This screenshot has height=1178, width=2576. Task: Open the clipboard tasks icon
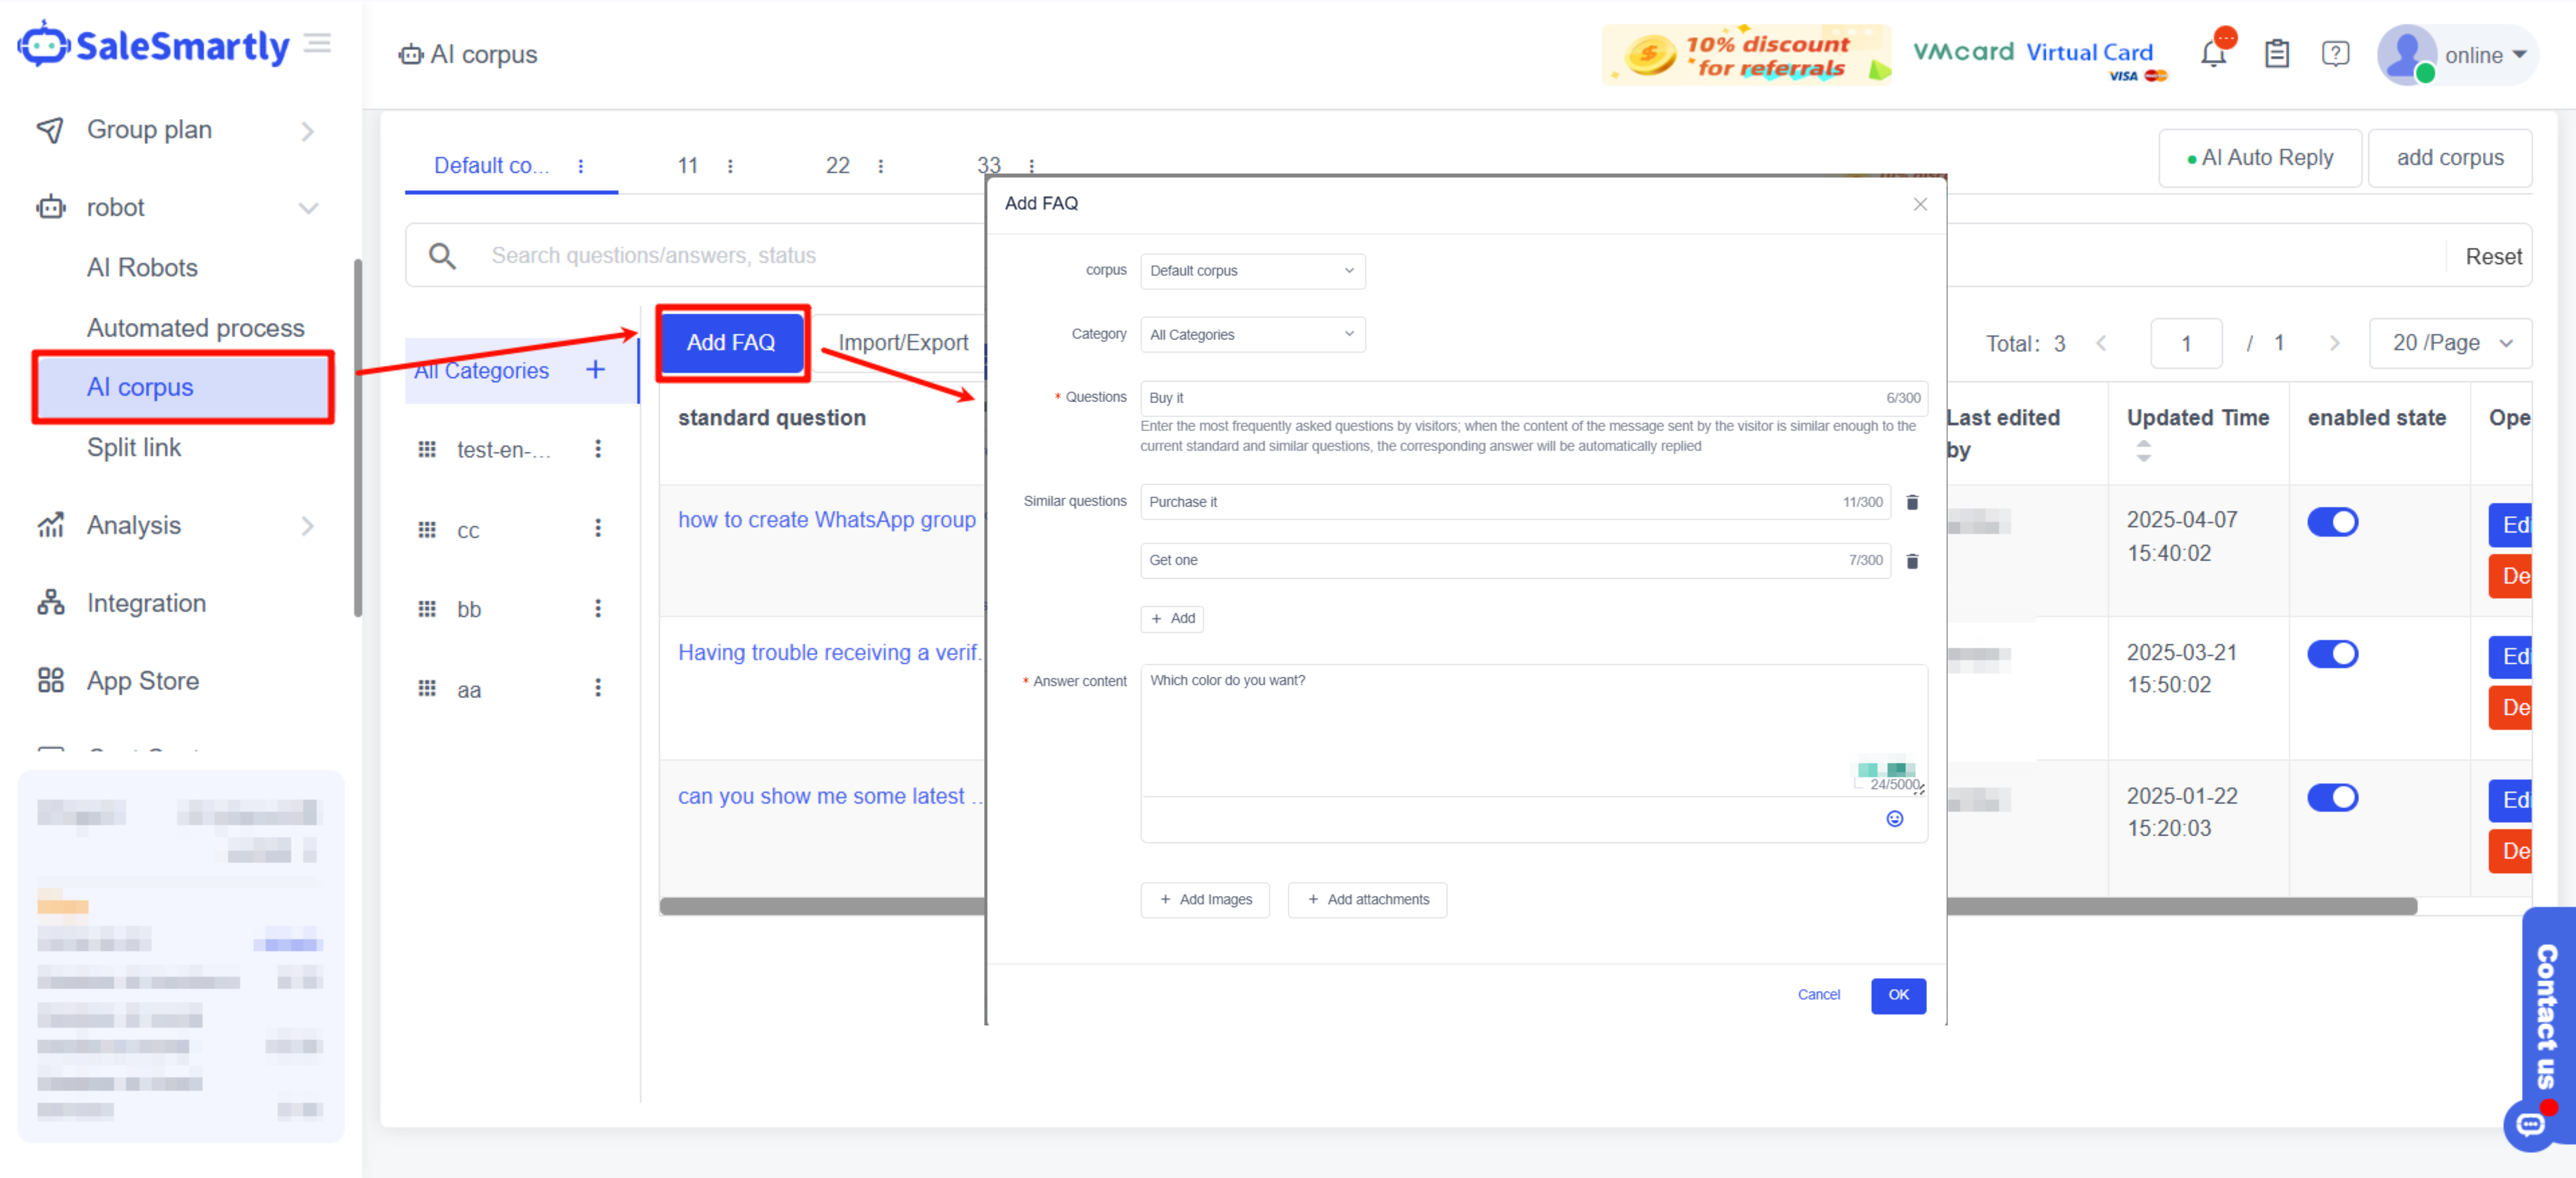click(2276, 54)
